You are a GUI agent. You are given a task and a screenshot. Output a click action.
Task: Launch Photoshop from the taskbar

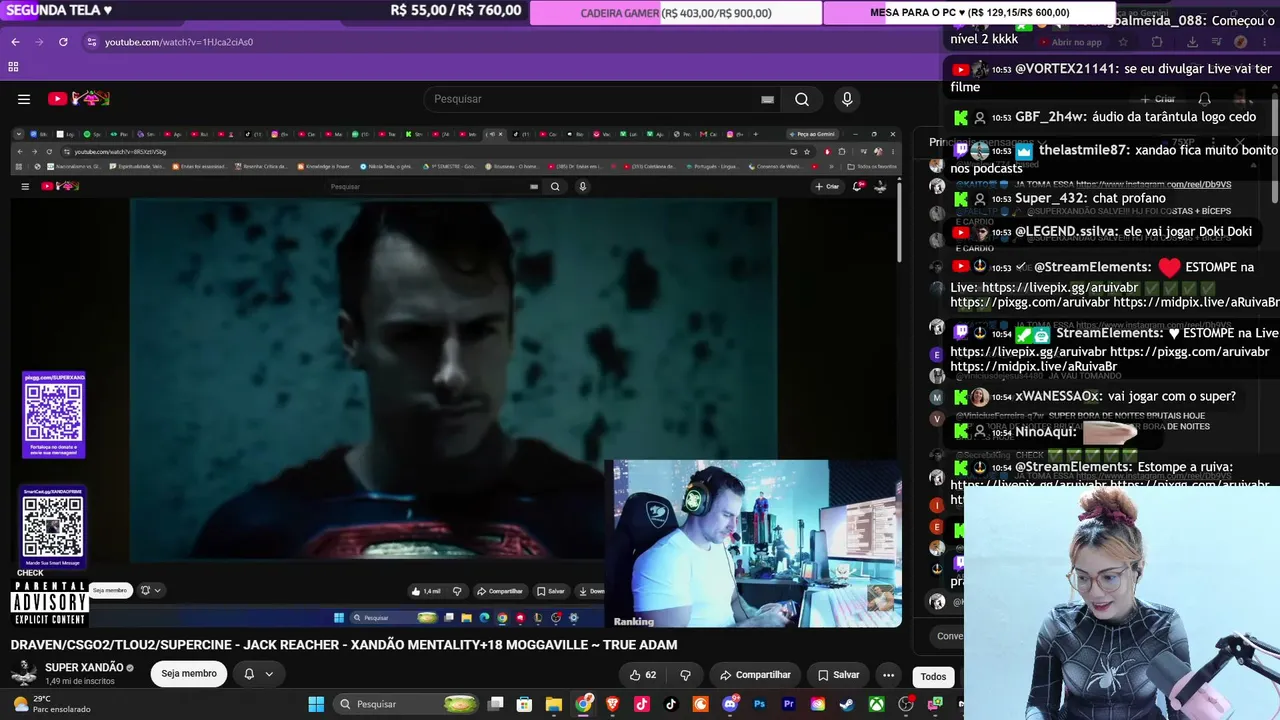759,704
